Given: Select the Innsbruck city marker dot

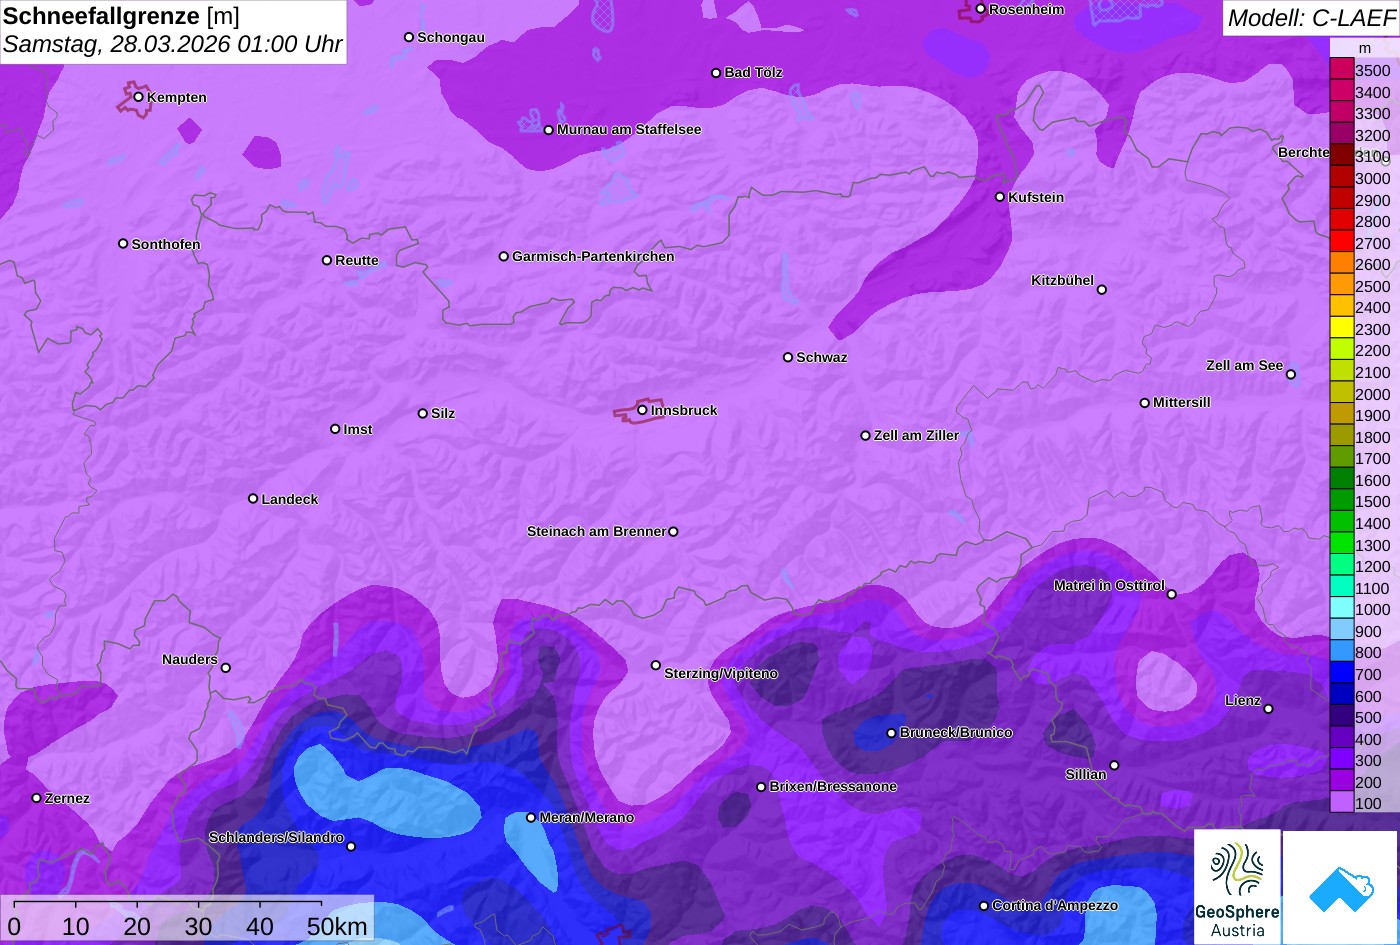Looking at the screenshot, I should (642, 409).
